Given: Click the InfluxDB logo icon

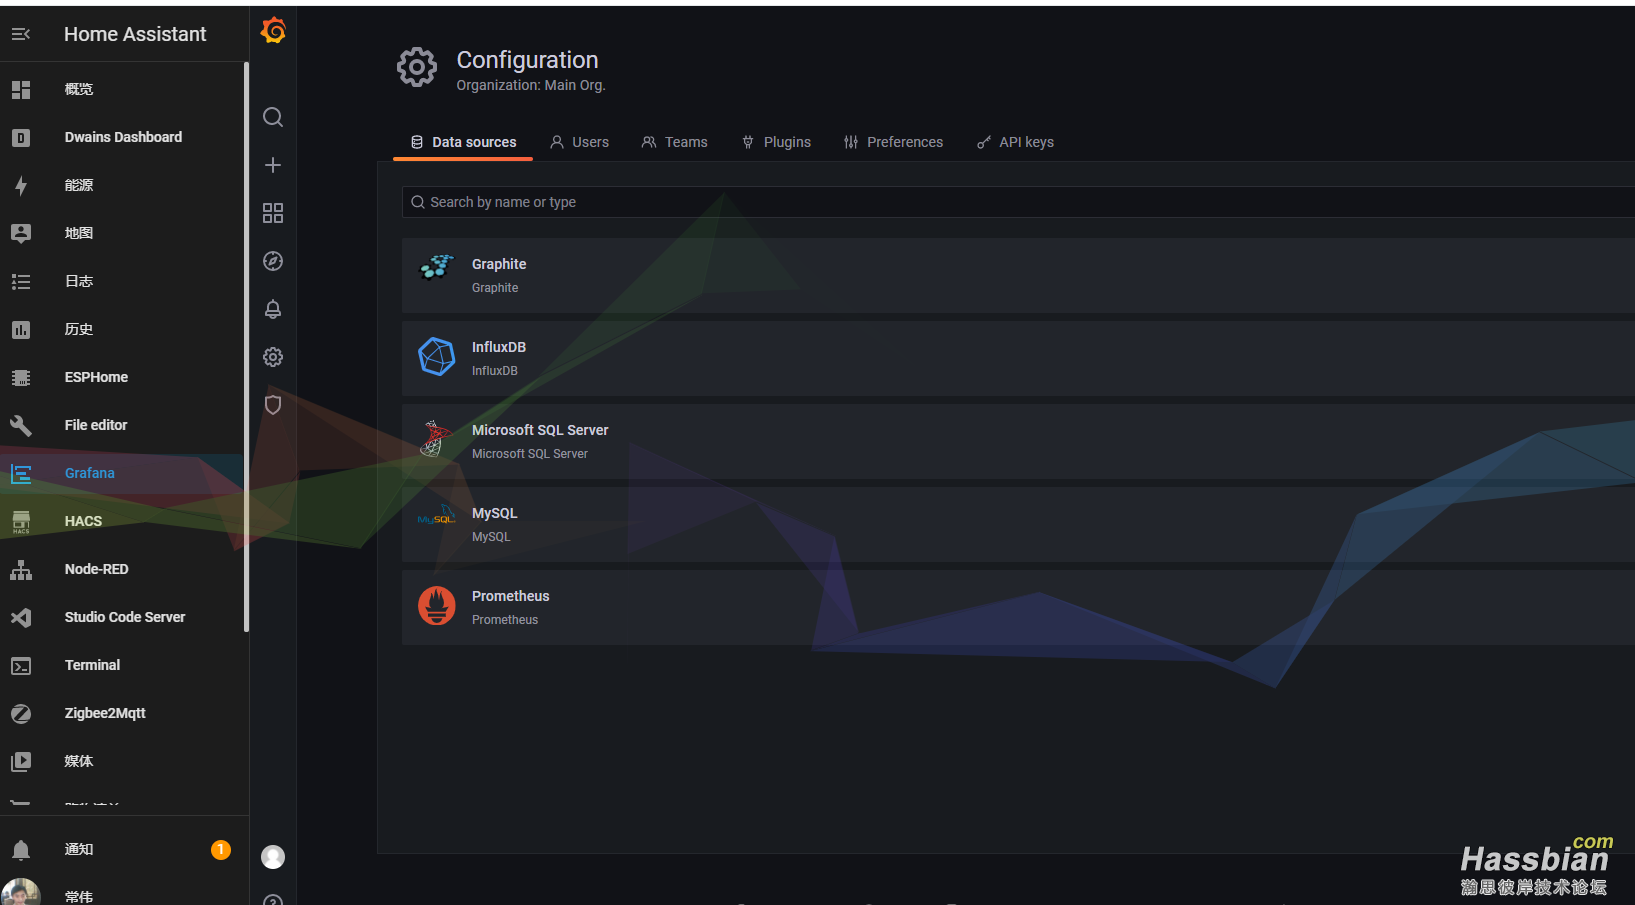Looking at the screenshot, I should (437, 357).
